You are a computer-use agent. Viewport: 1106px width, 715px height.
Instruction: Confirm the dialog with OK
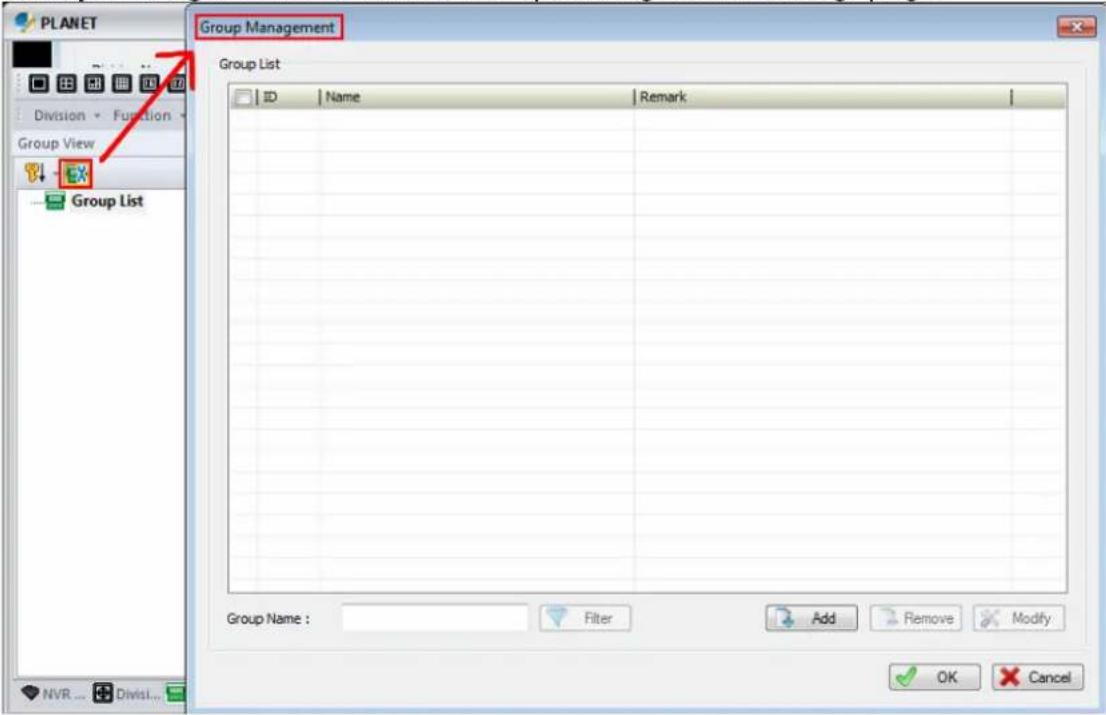coord(934,678)
